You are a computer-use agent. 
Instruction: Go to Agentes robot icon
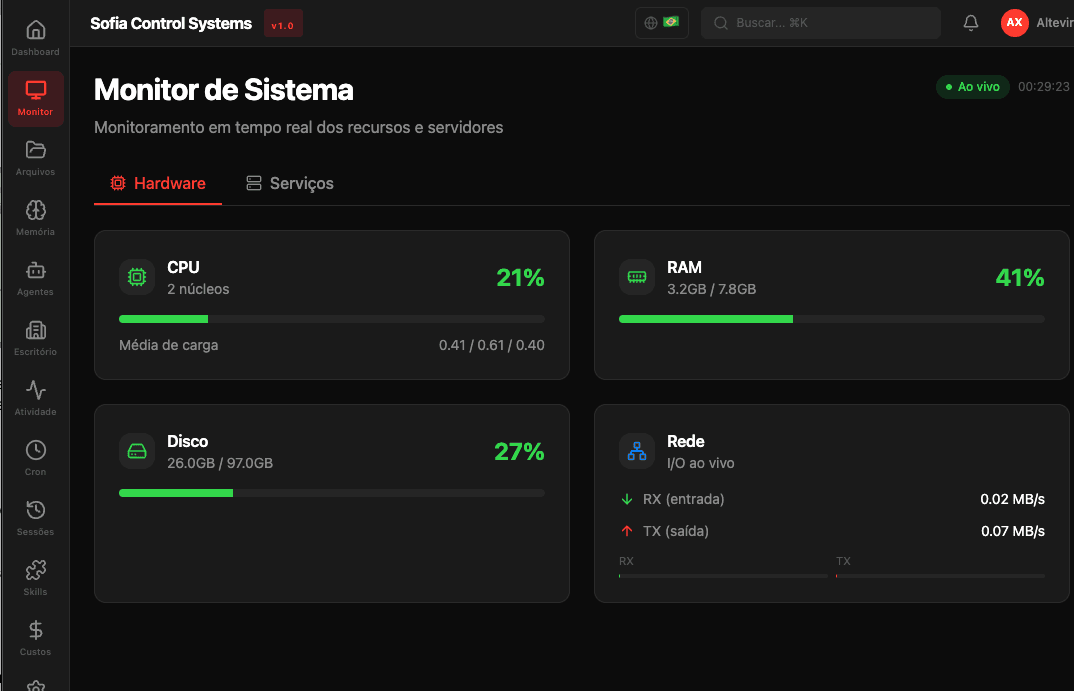[x=36, y=271]
